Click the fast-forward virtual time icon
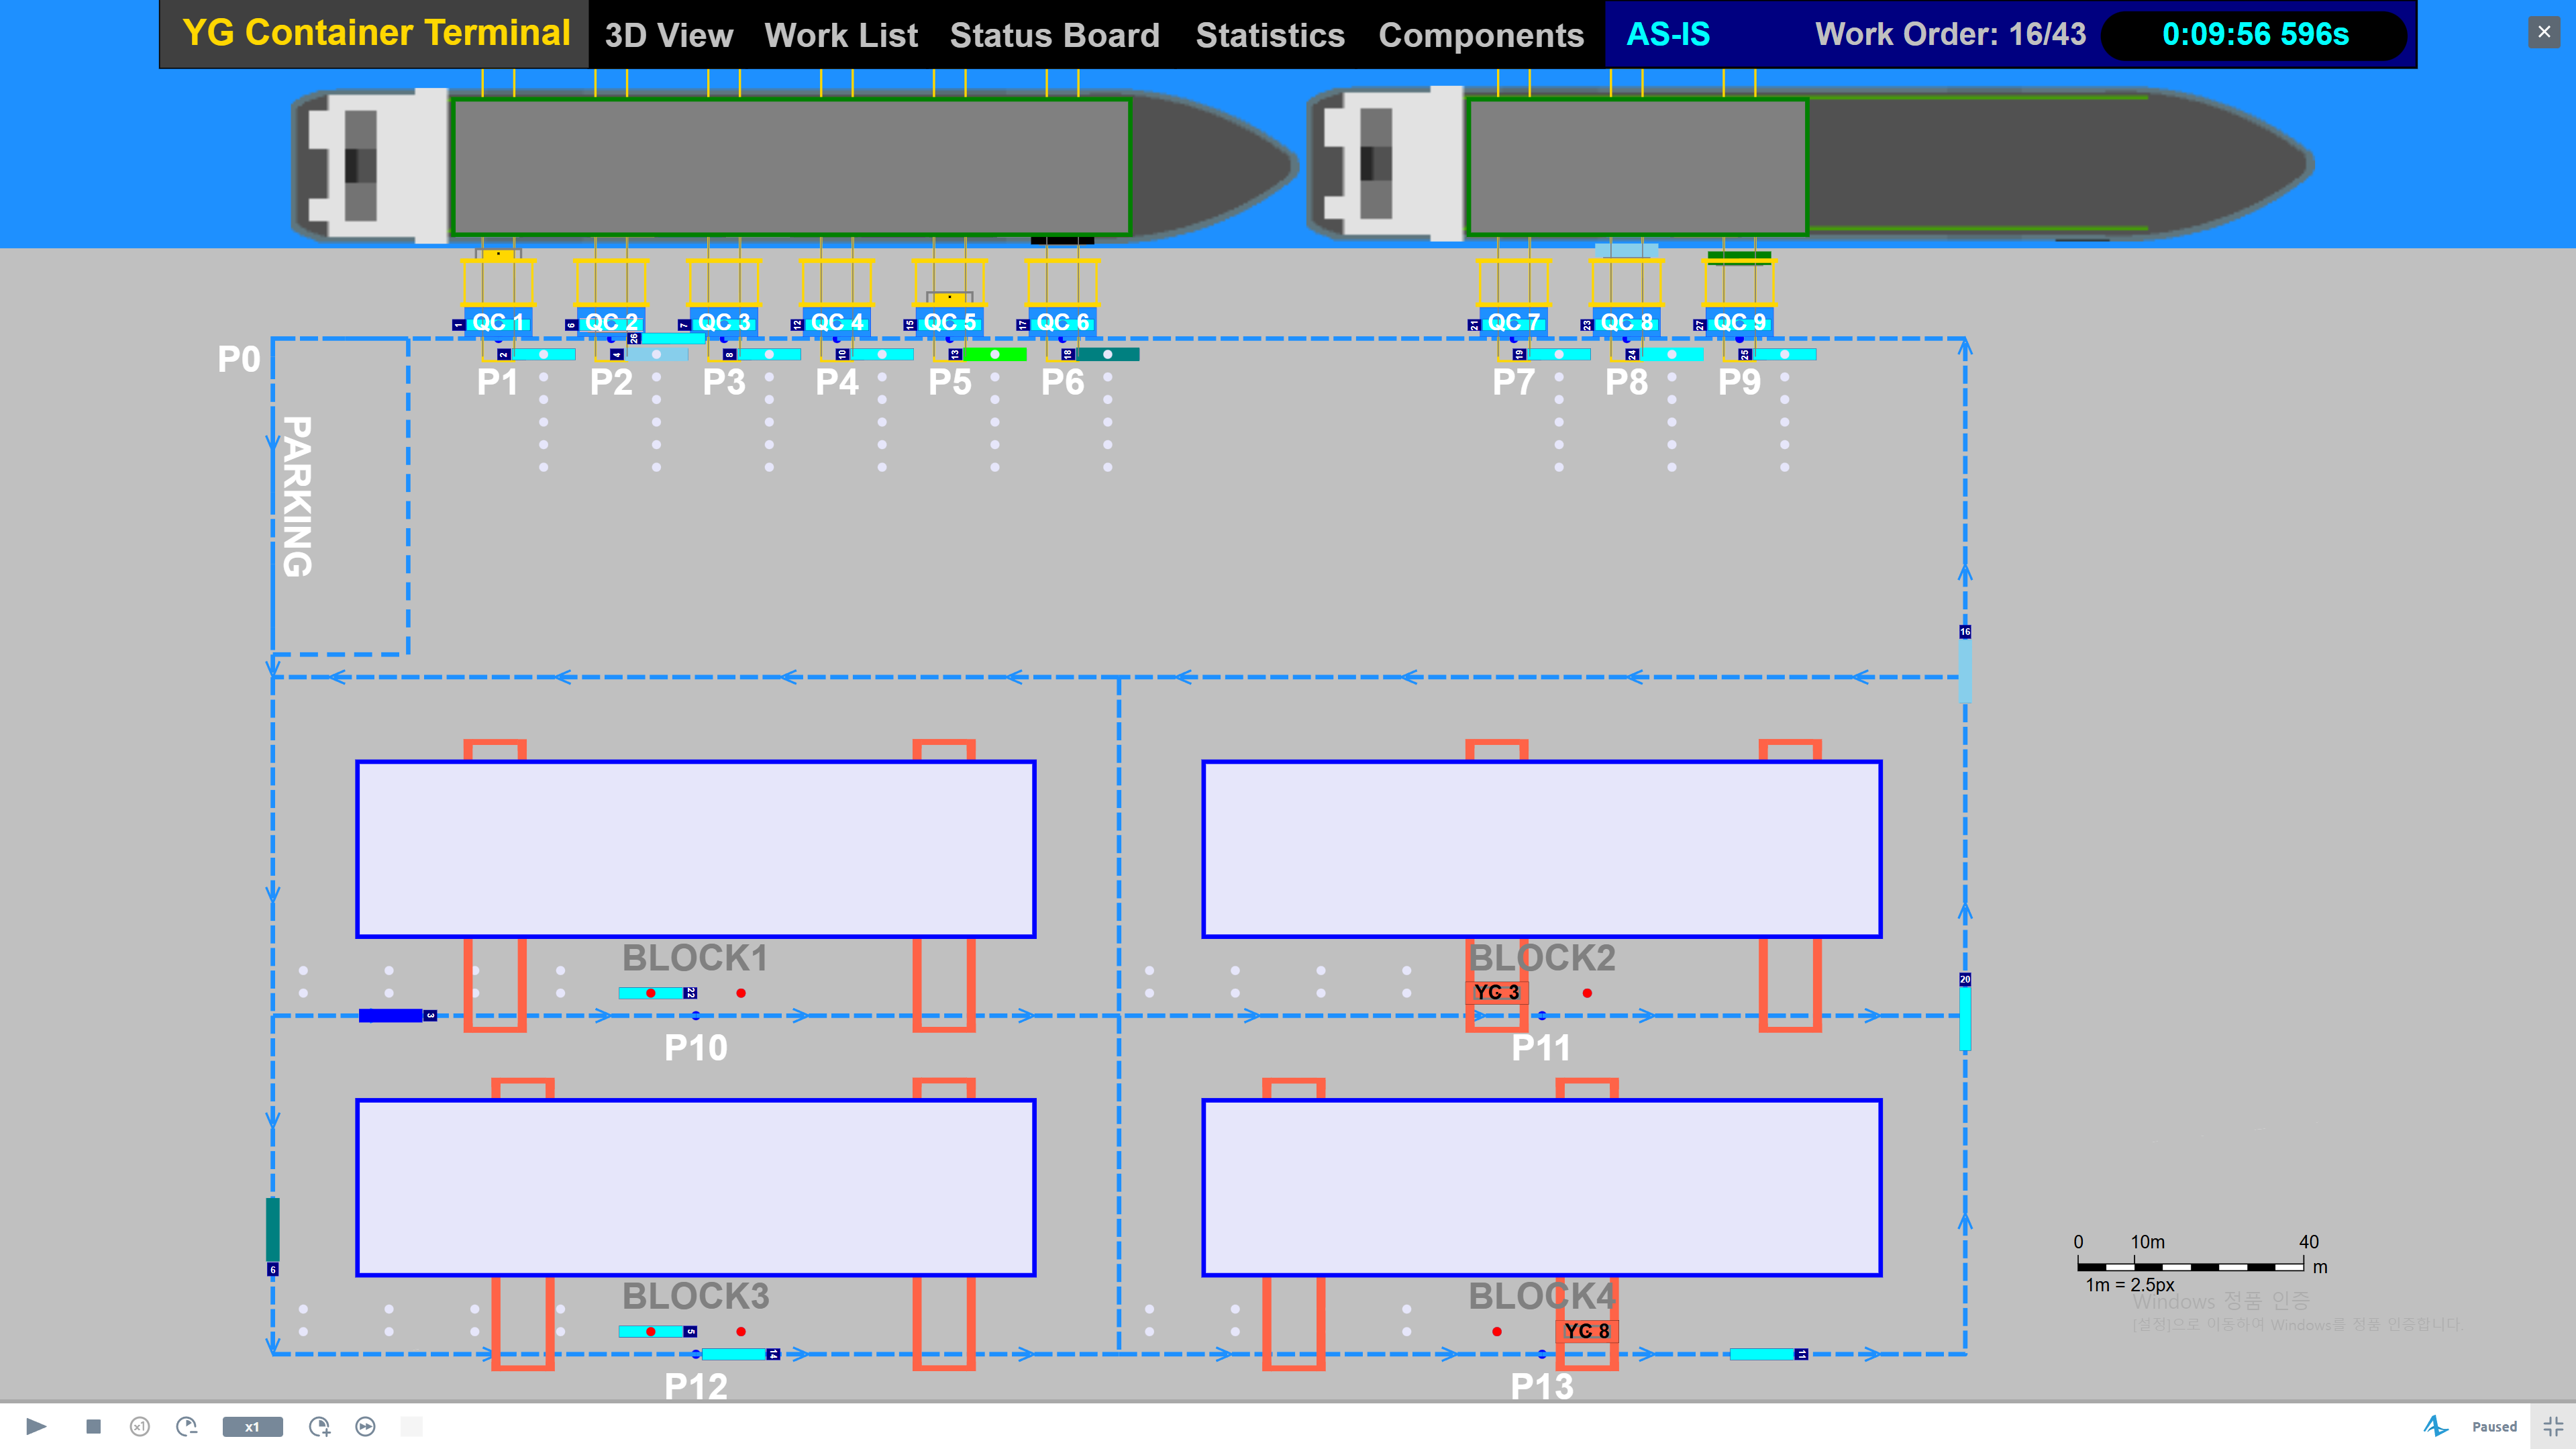2576x1449 pixels. click(366, 1427)
